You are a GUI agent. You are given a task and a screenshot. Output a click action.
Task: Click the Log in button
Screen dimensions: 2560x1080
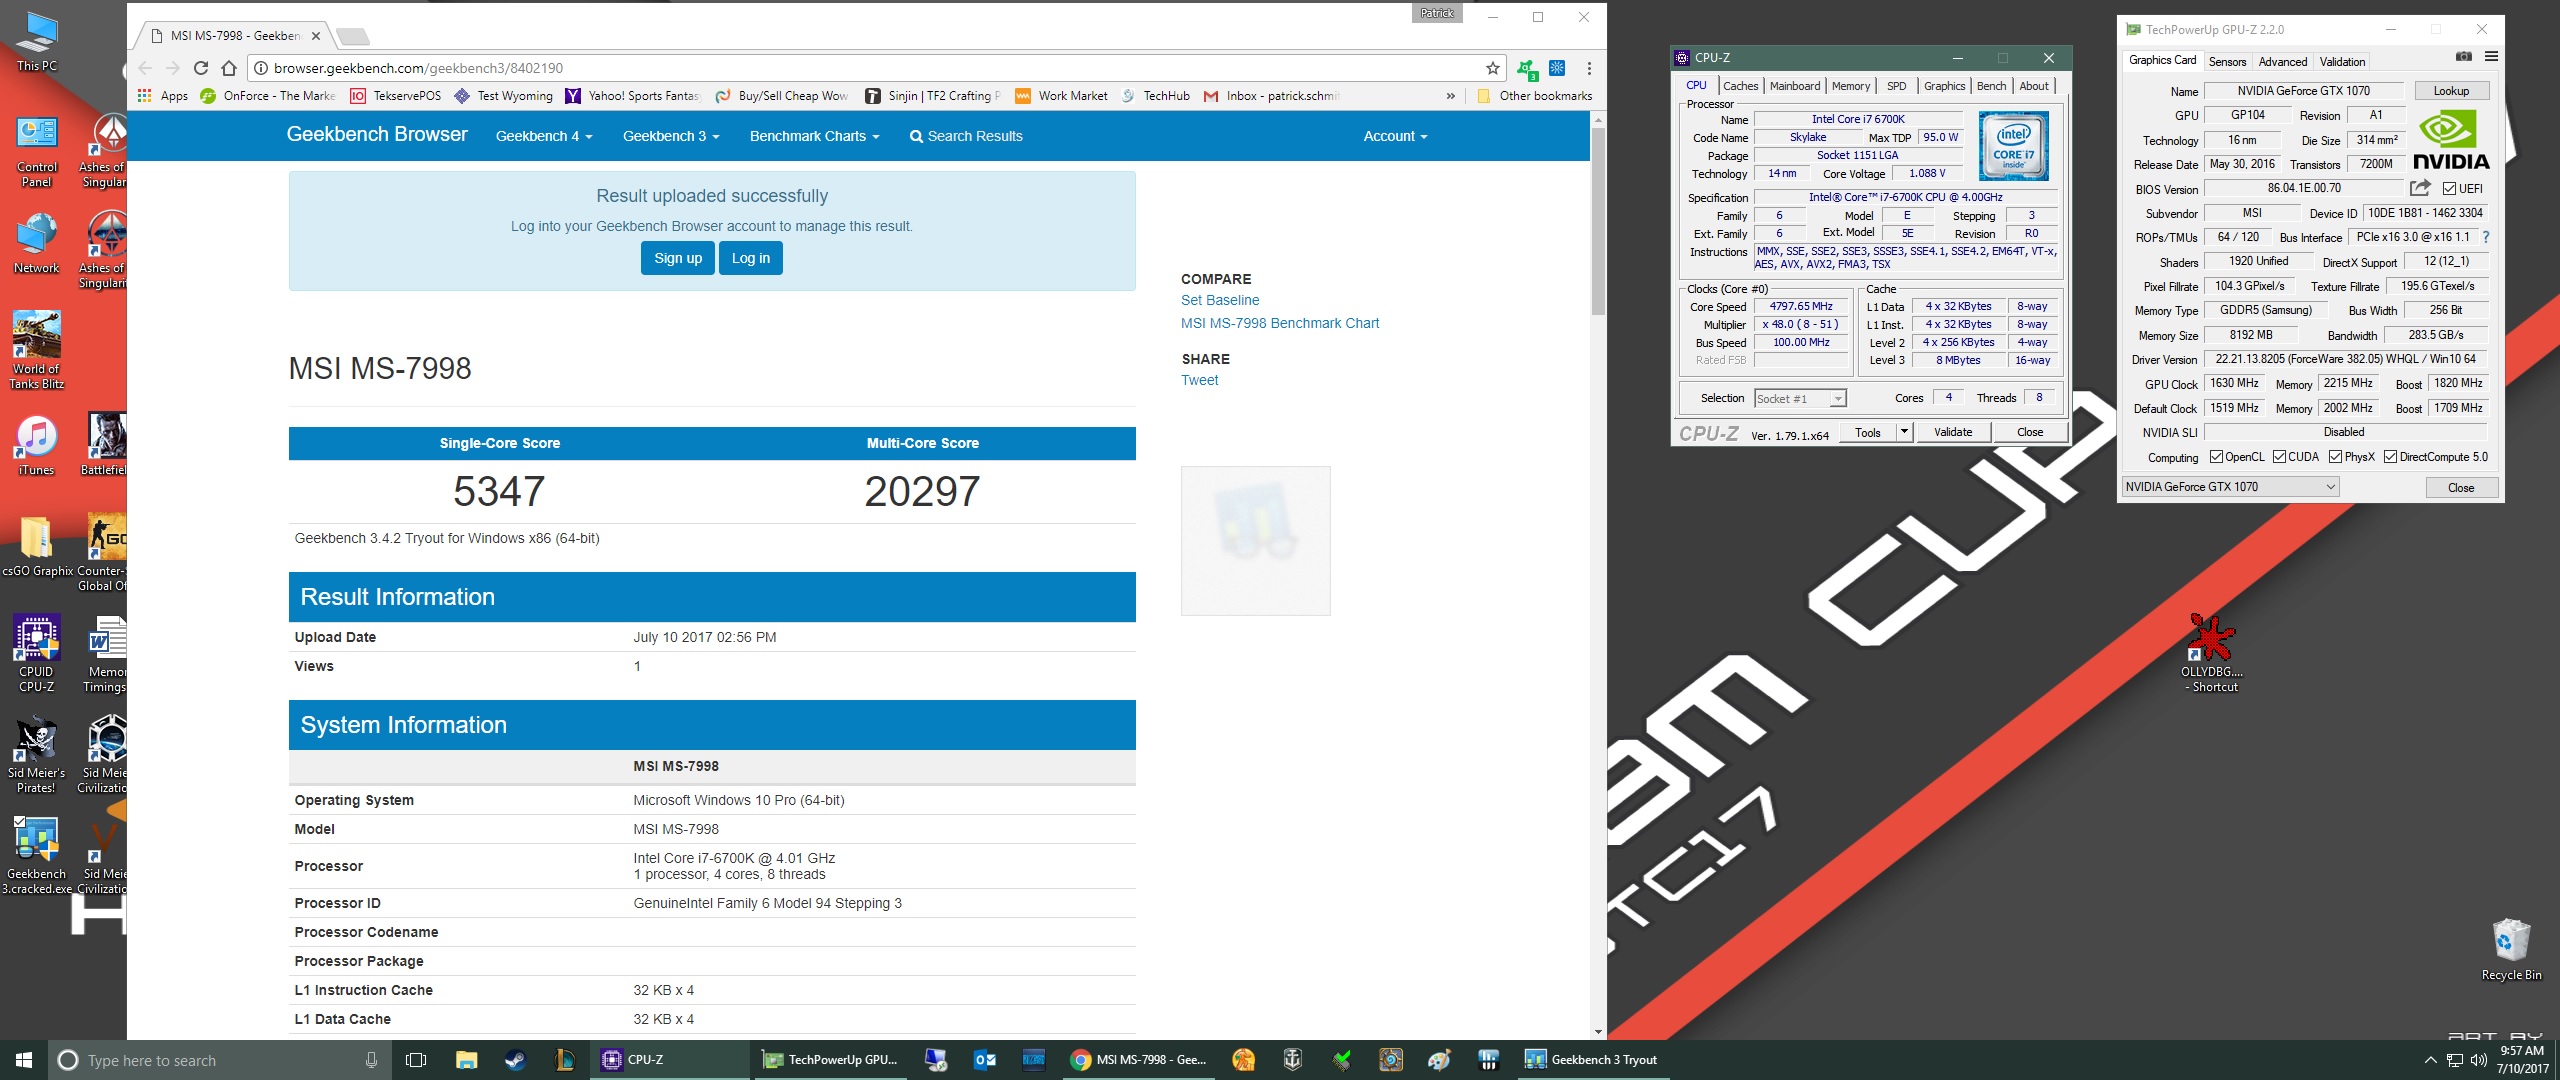(751, 258)
